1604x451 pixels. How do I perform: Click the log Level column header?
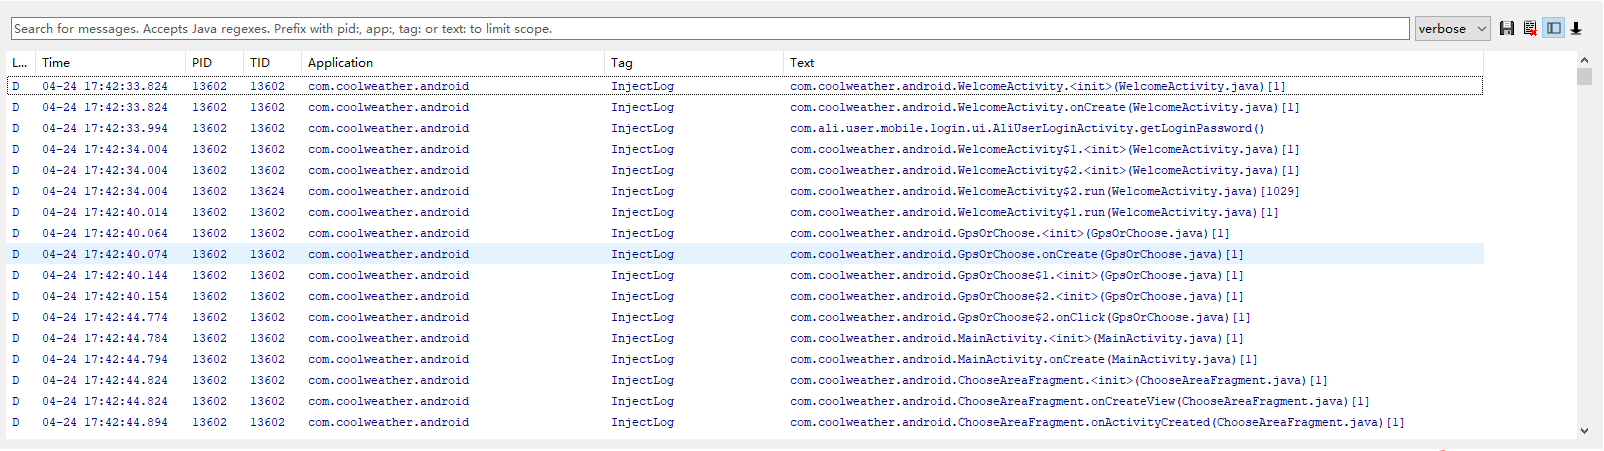21,62
